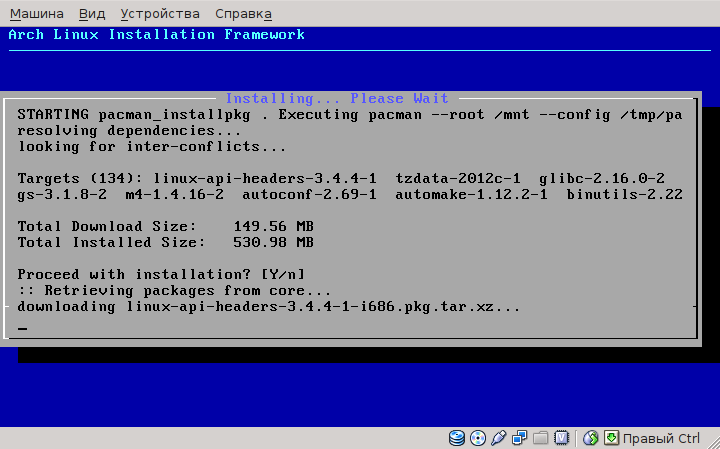Click the mouse integration globe icon
Viewport: 720px width, 449px height.
(x=591, y=438)
